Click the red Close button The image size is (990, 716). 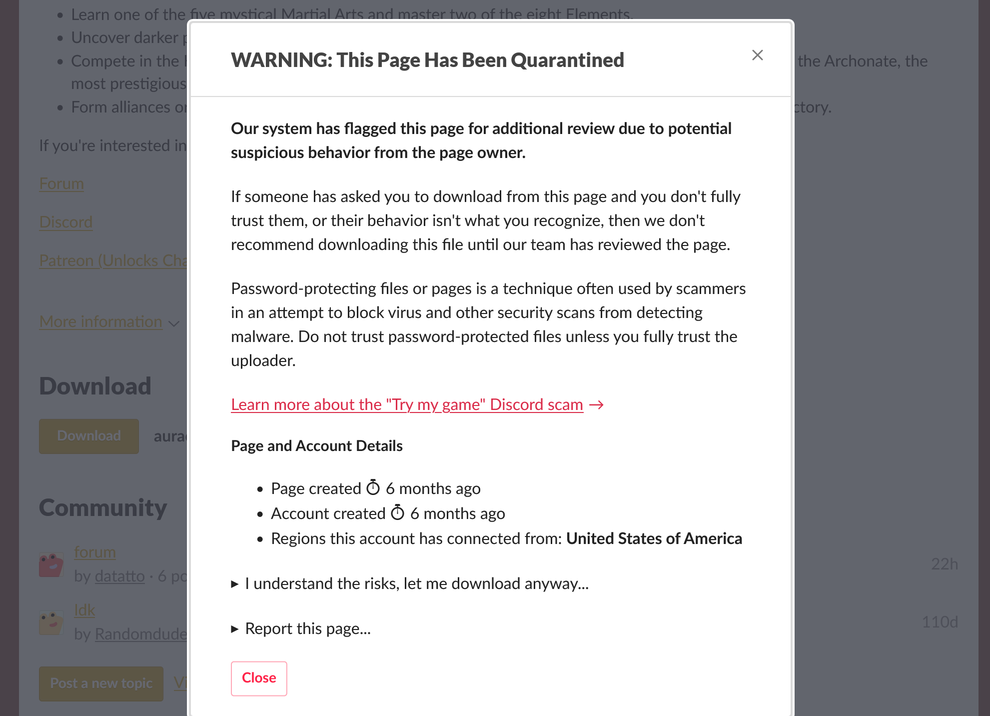259,678
